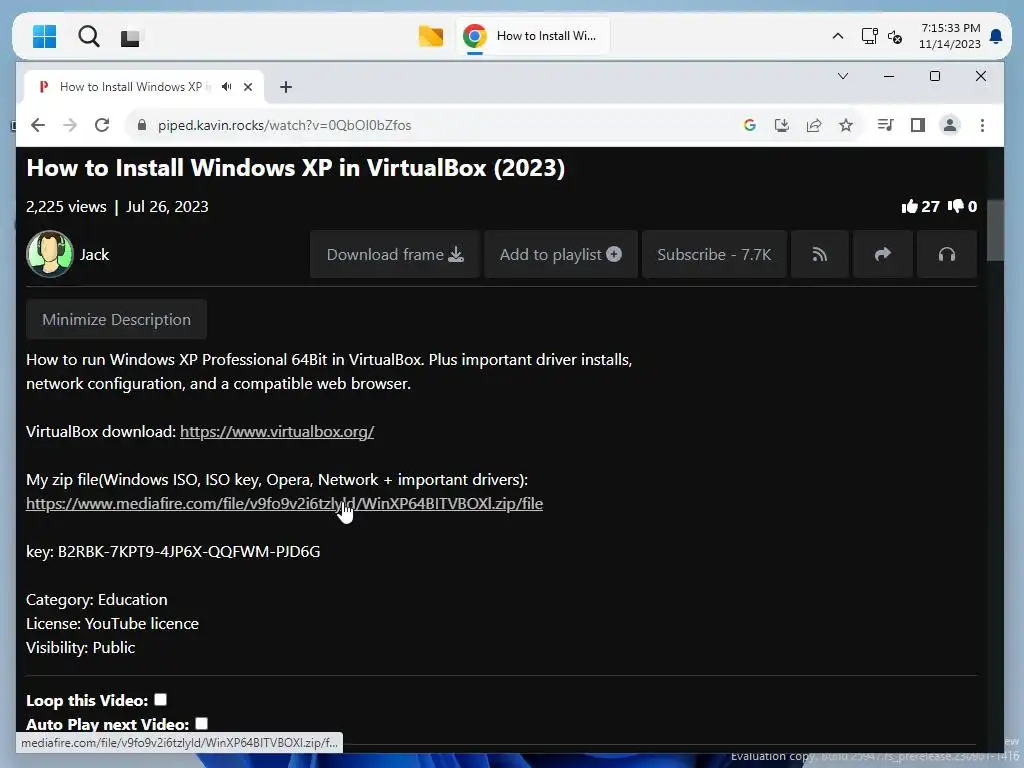Open network status tray icon
The height and width of the screenshot is (768, 1024).
[869, 36]
